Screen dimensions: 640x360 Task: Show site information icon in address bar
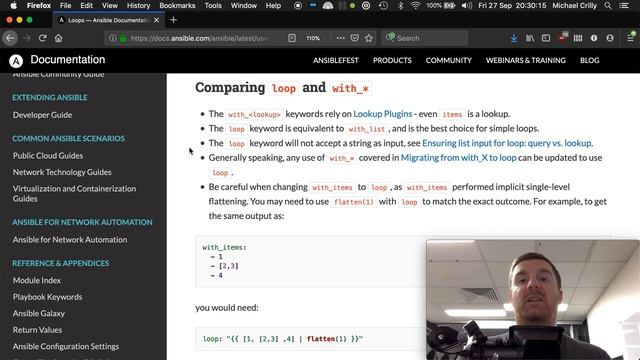[x=113, y=38]
